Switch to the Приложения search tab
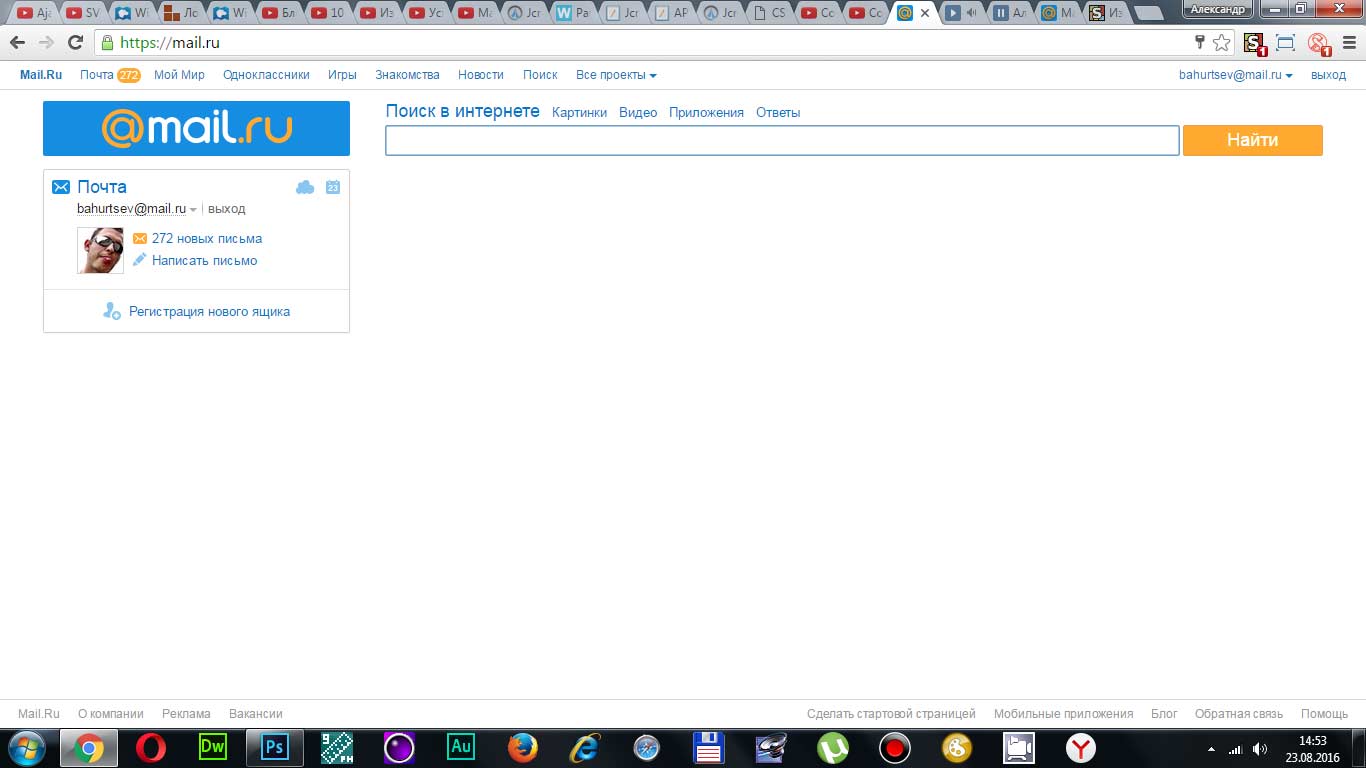 tap(706, 113)
